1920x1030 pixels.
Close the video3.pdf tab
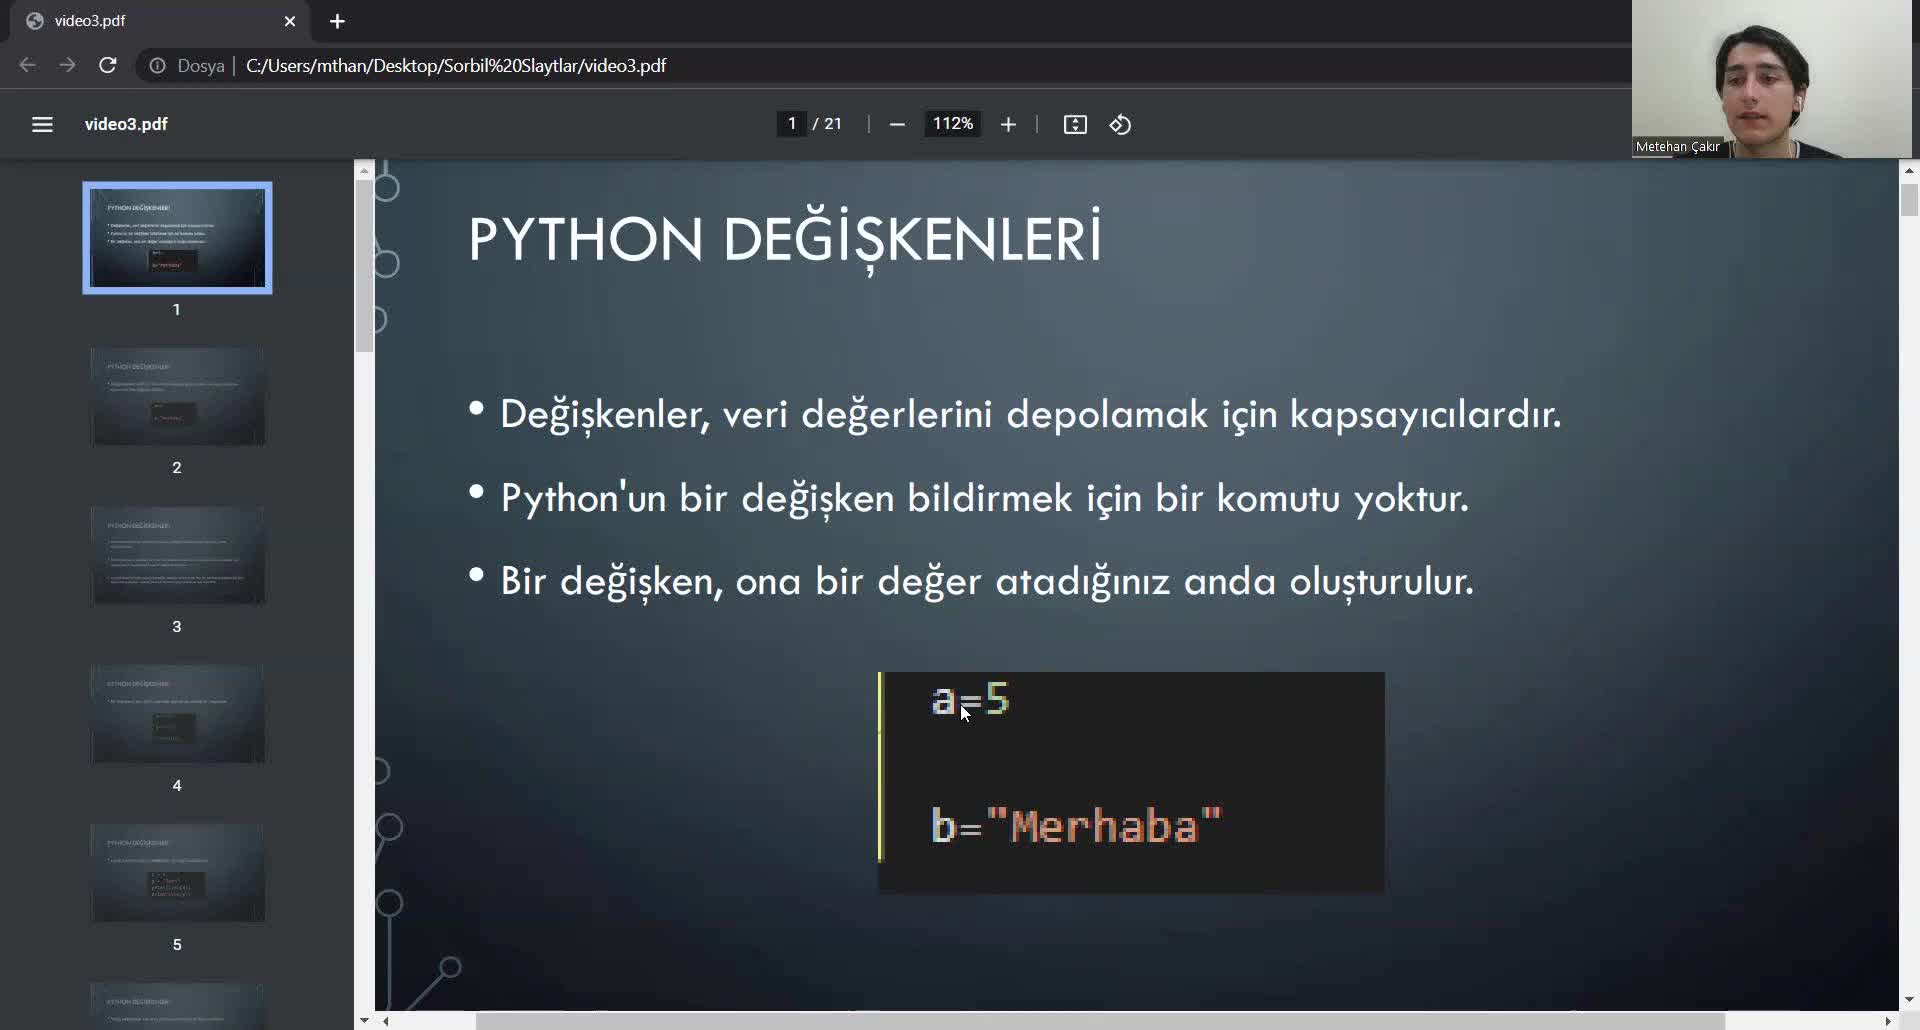[x=290, y=21]
